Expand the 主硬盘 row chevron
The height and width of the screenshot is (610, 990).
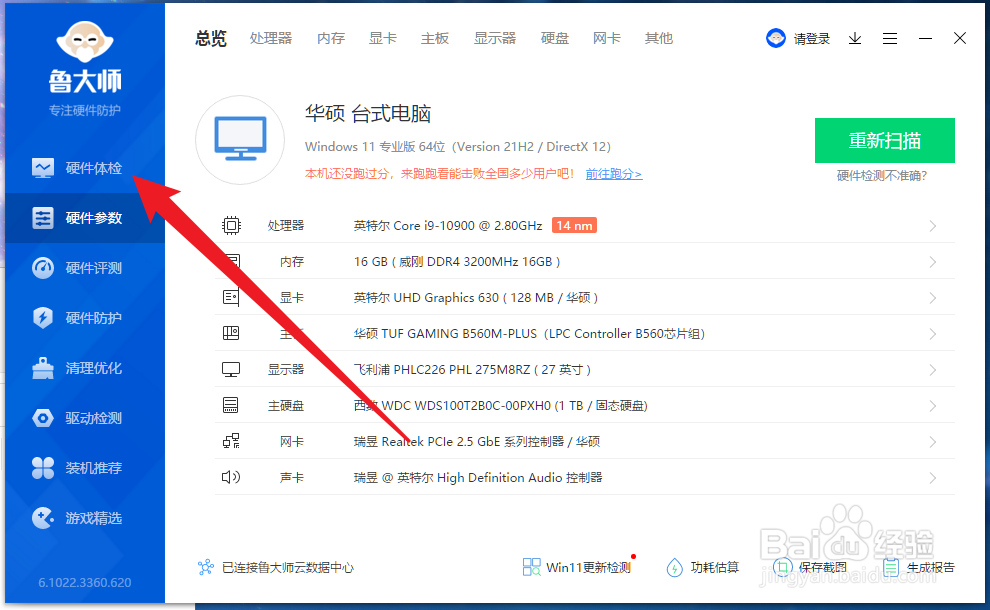[x=933, y=406]
